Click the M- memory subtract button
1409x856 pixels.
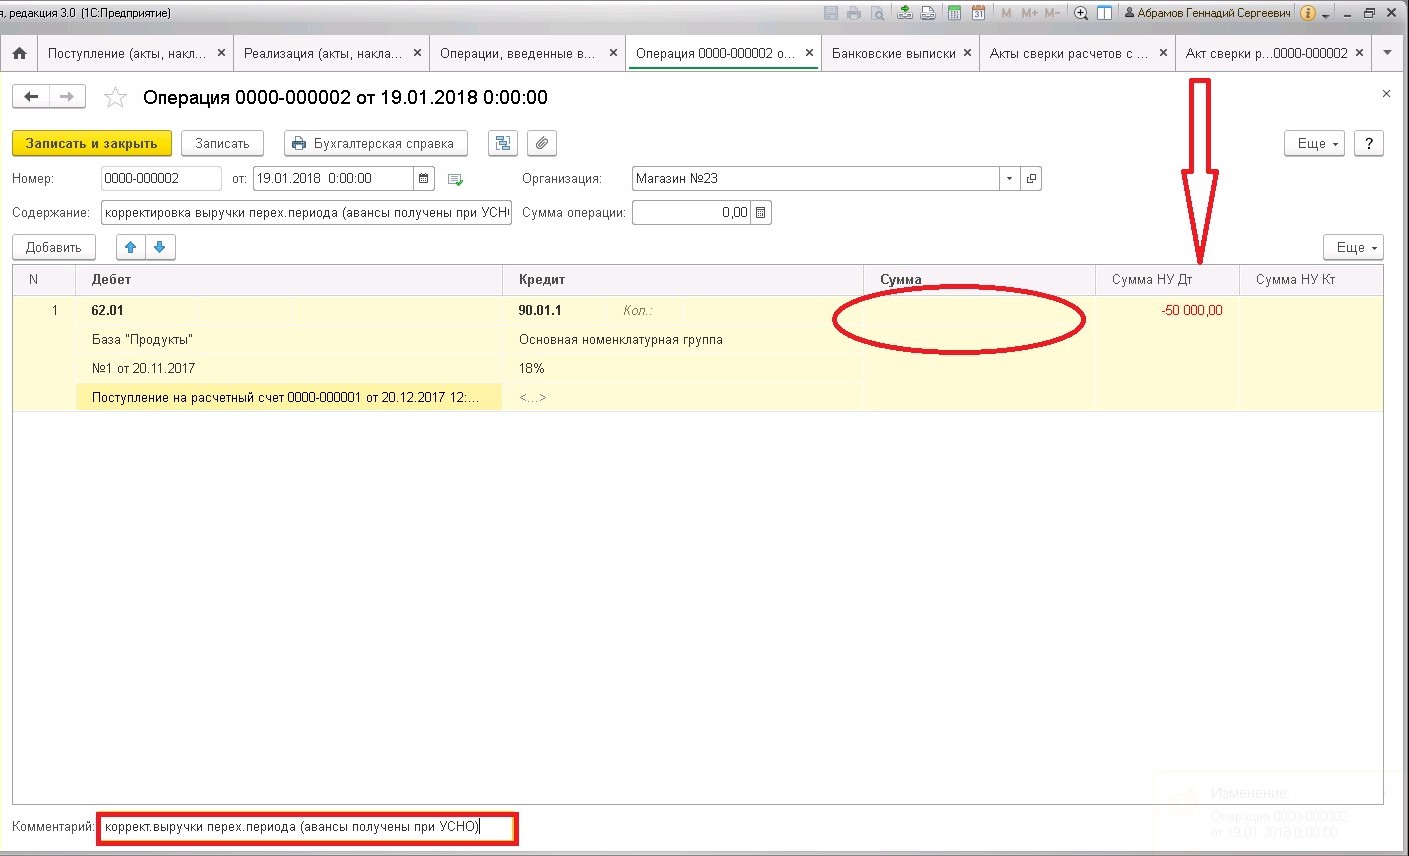coord(1052,13)
